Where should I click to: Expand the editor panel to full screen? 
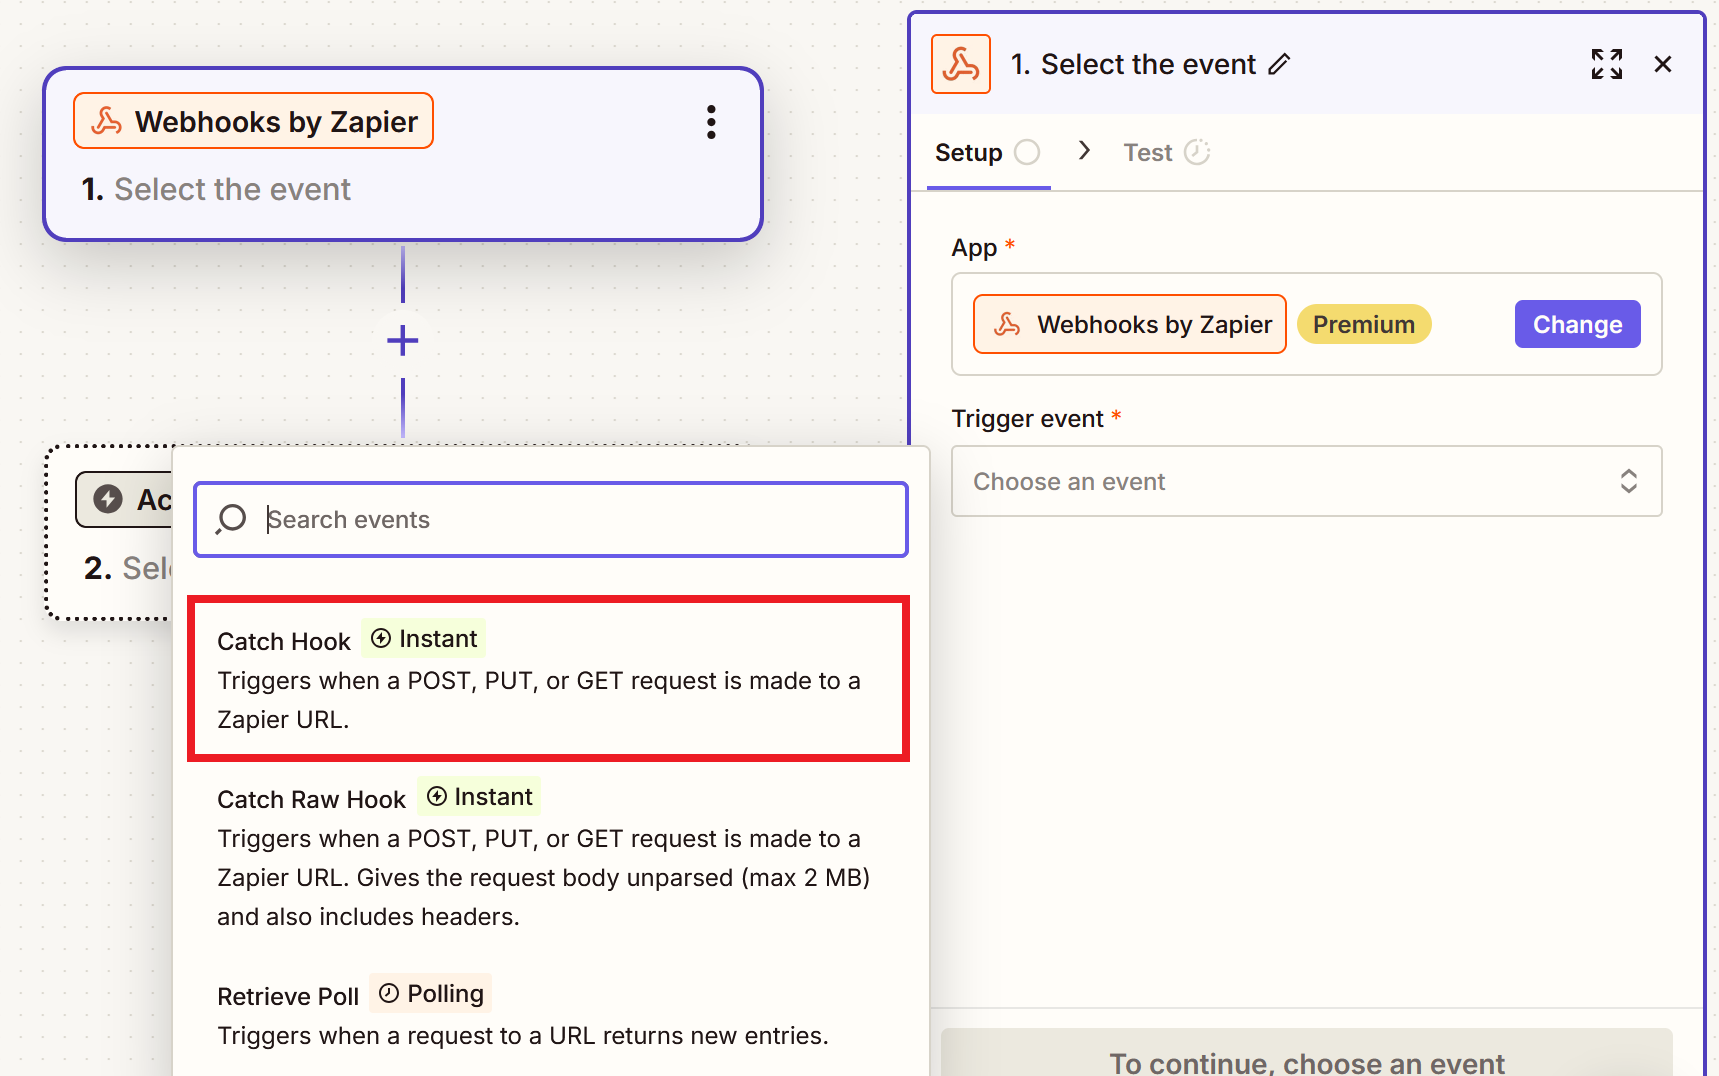[1607, 64]
